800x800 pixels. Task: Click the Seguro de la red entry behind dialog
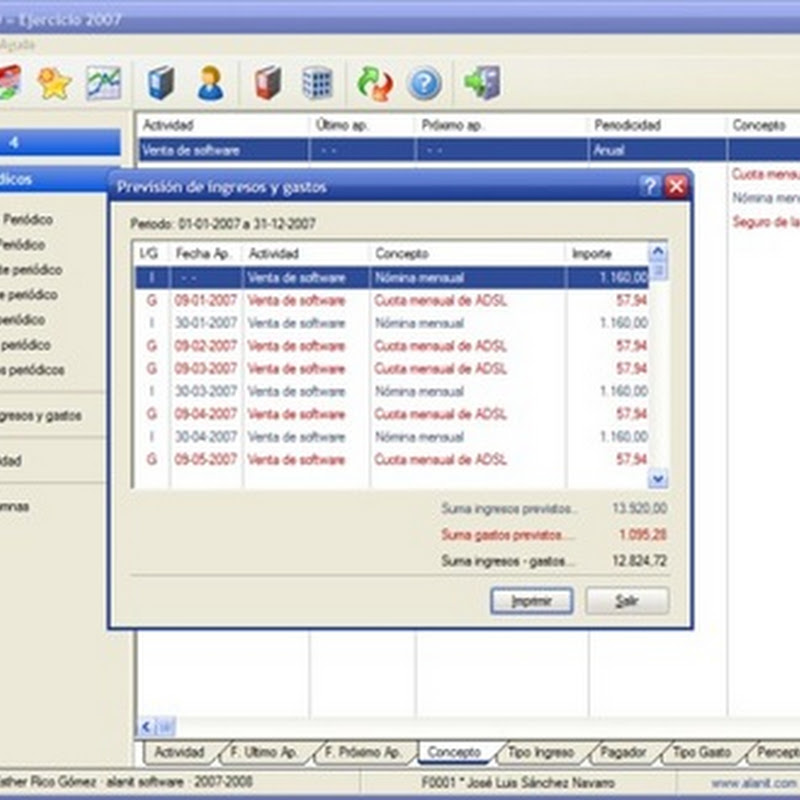click(766, 221)
